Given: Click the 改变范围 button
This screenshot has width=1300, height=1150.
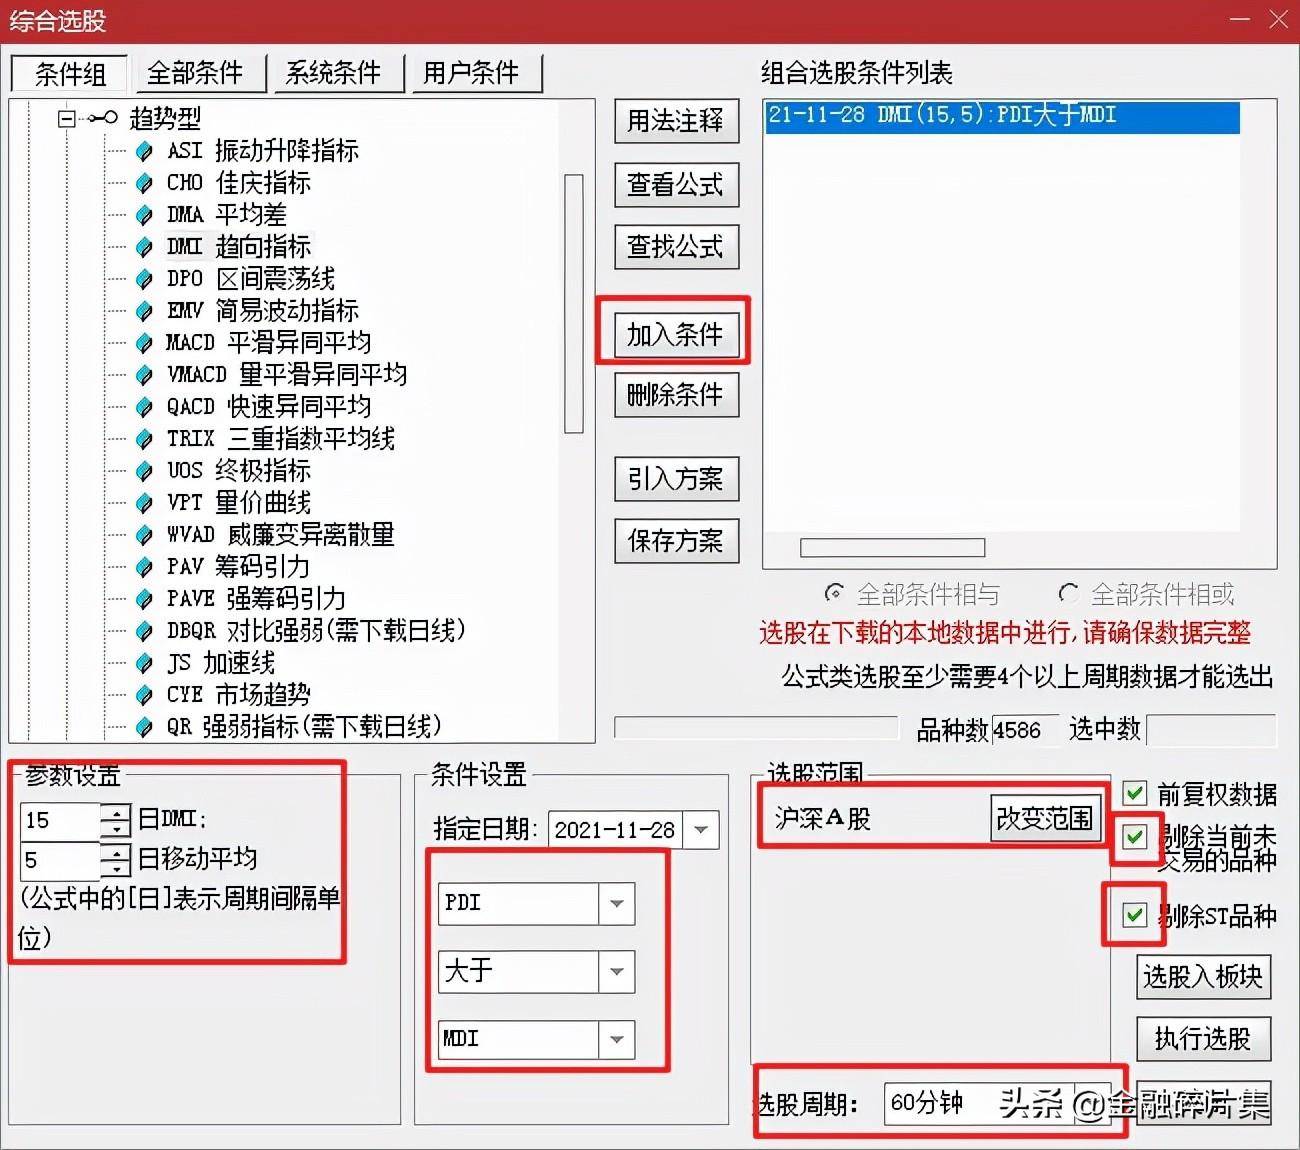Looking at the screenshot, I should [x=1045, y=818].
